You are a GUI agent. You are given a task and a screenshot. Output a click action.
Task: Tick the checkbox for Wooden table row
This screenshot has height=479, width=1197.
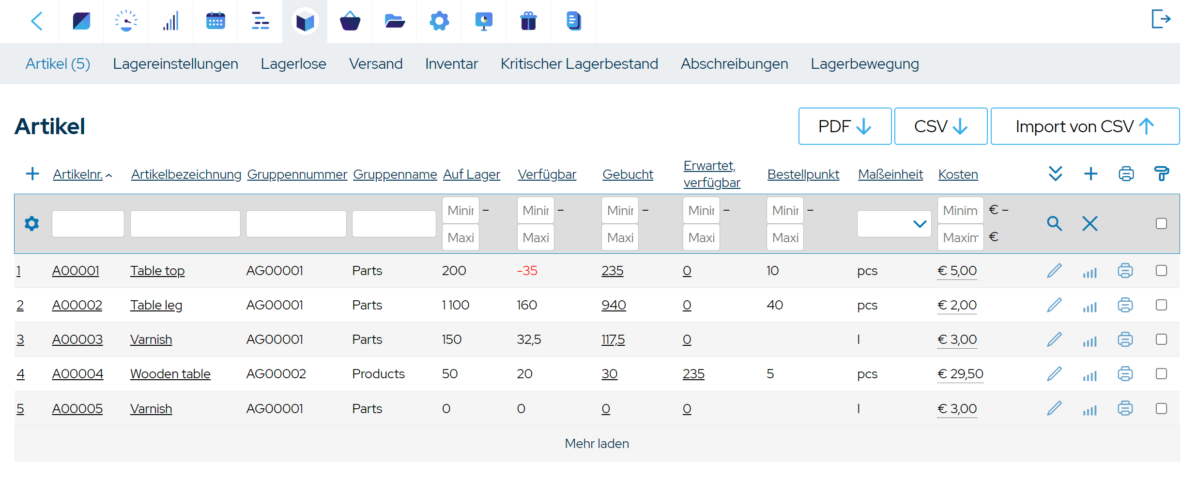point(1161,374)
